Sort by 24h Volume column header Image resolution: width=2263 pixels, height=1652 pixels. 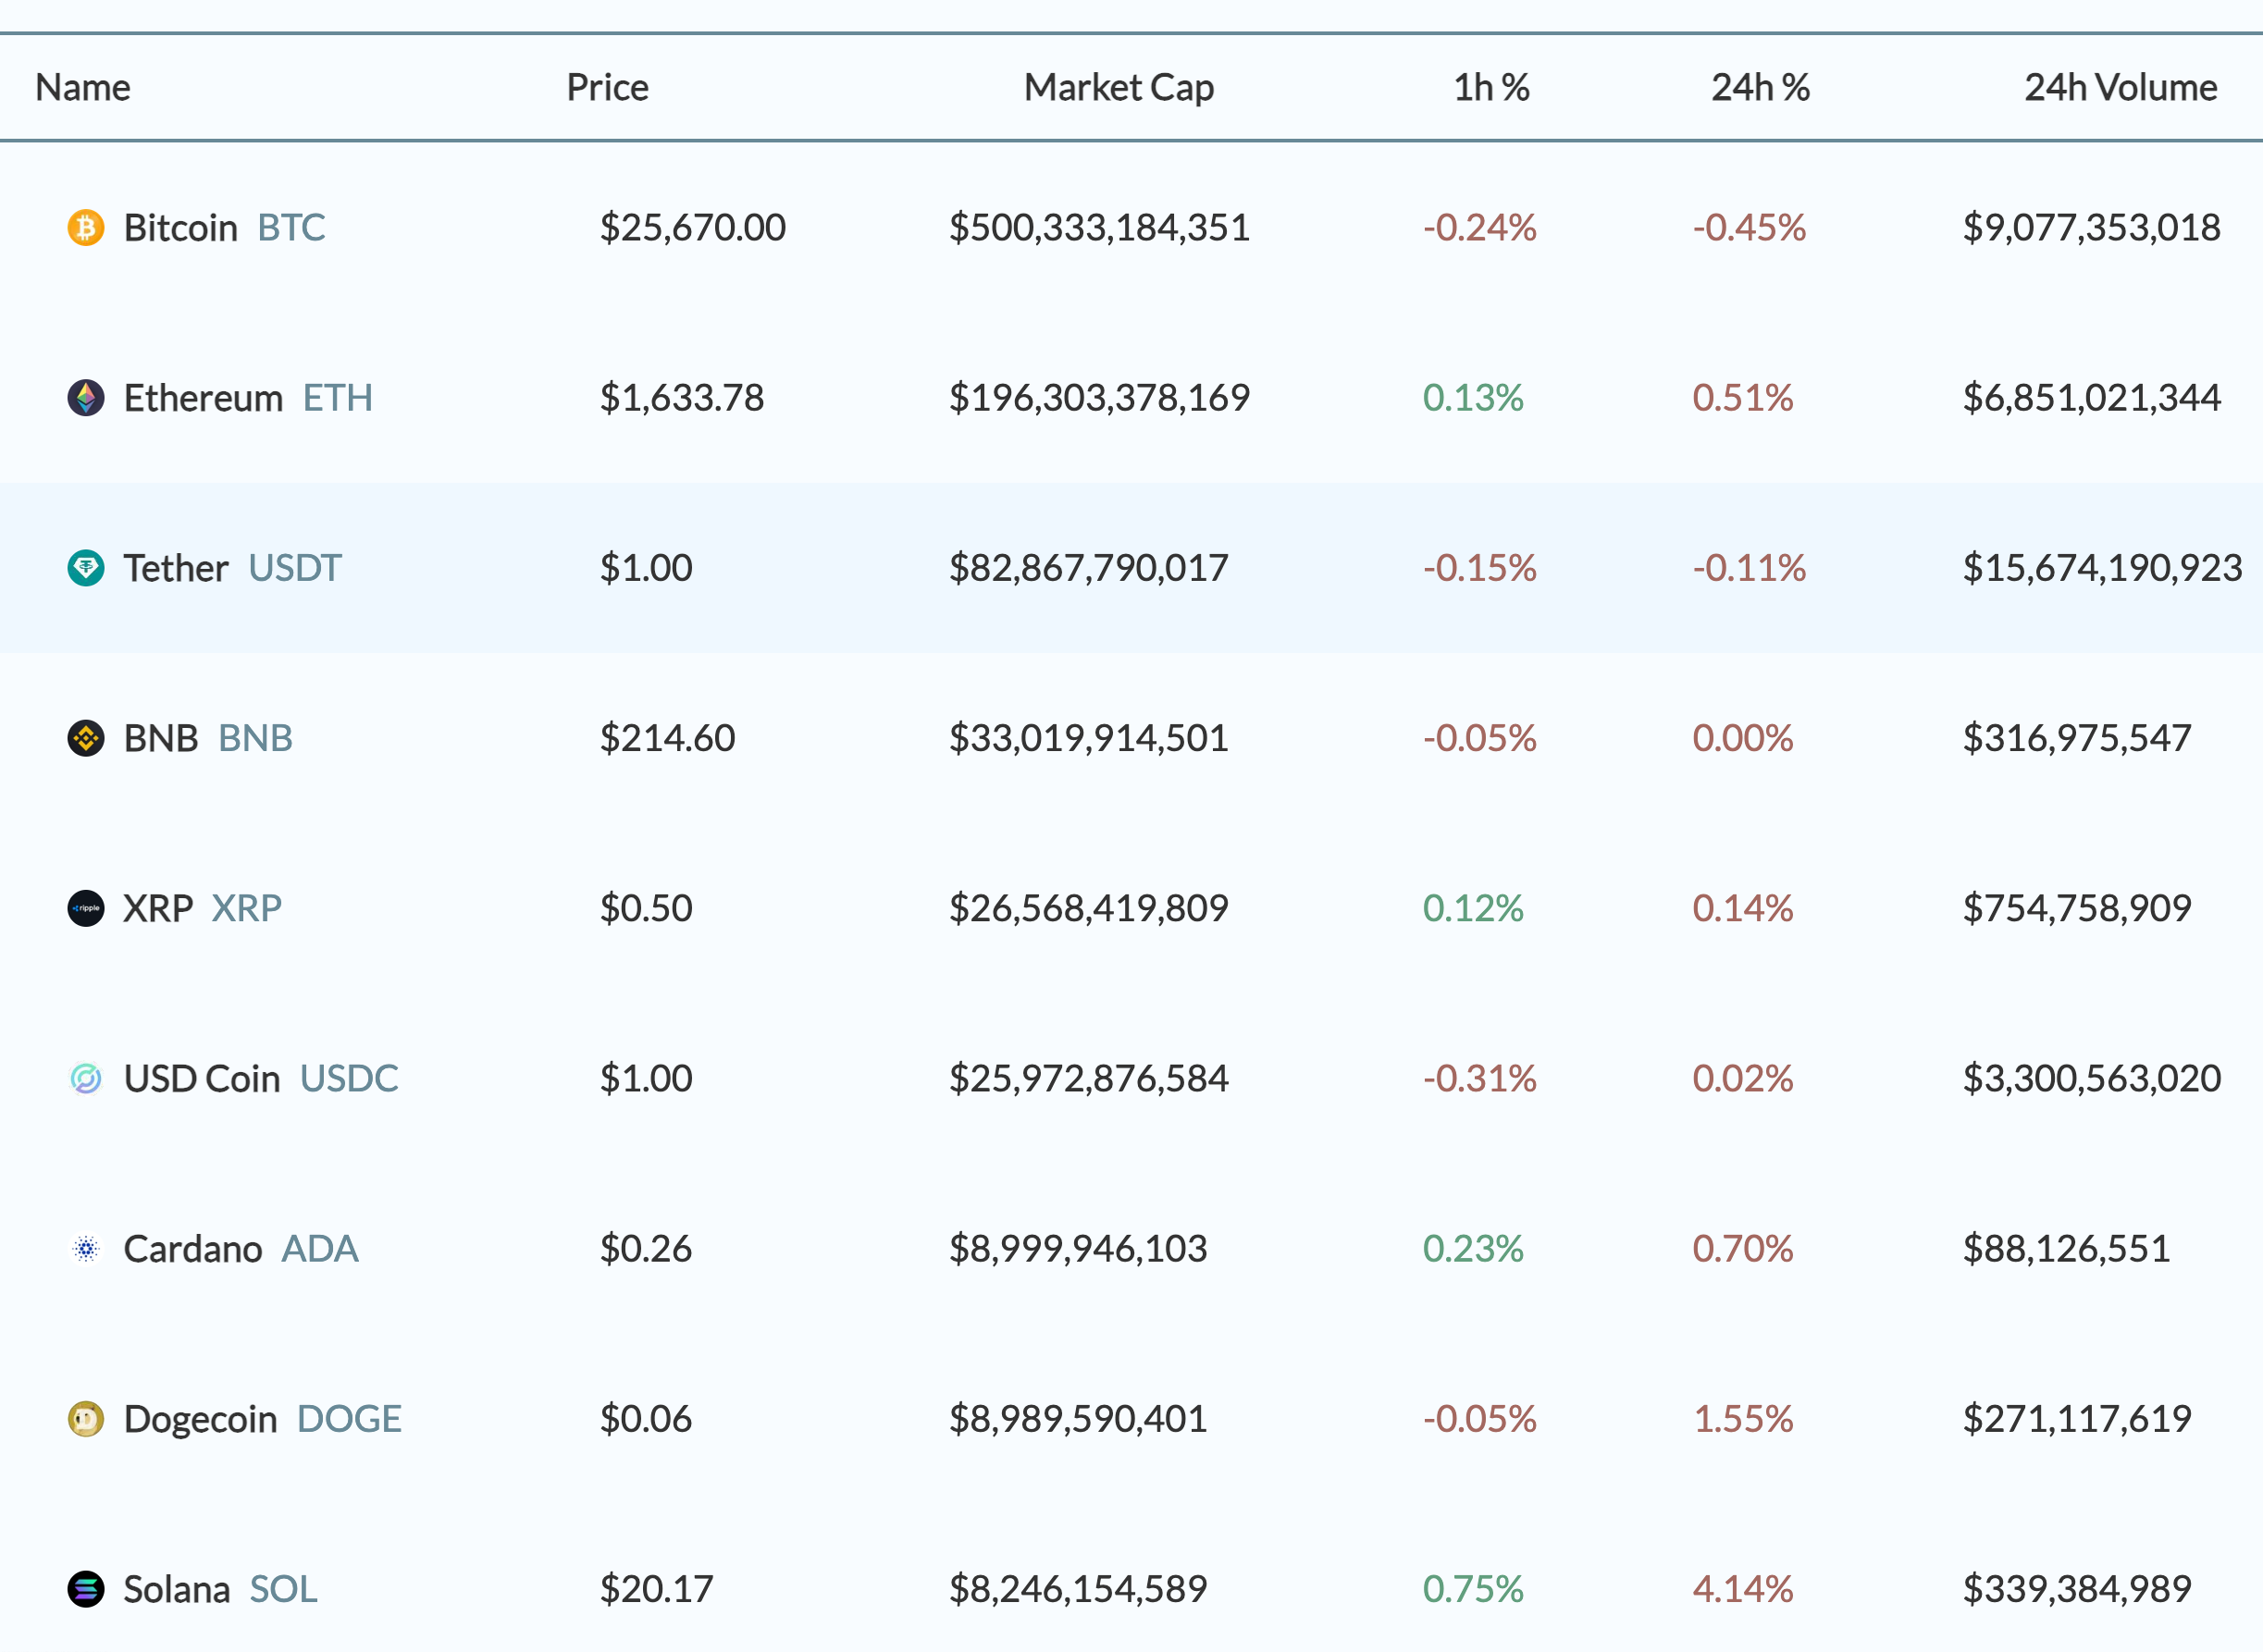[x=2121, y=88]
